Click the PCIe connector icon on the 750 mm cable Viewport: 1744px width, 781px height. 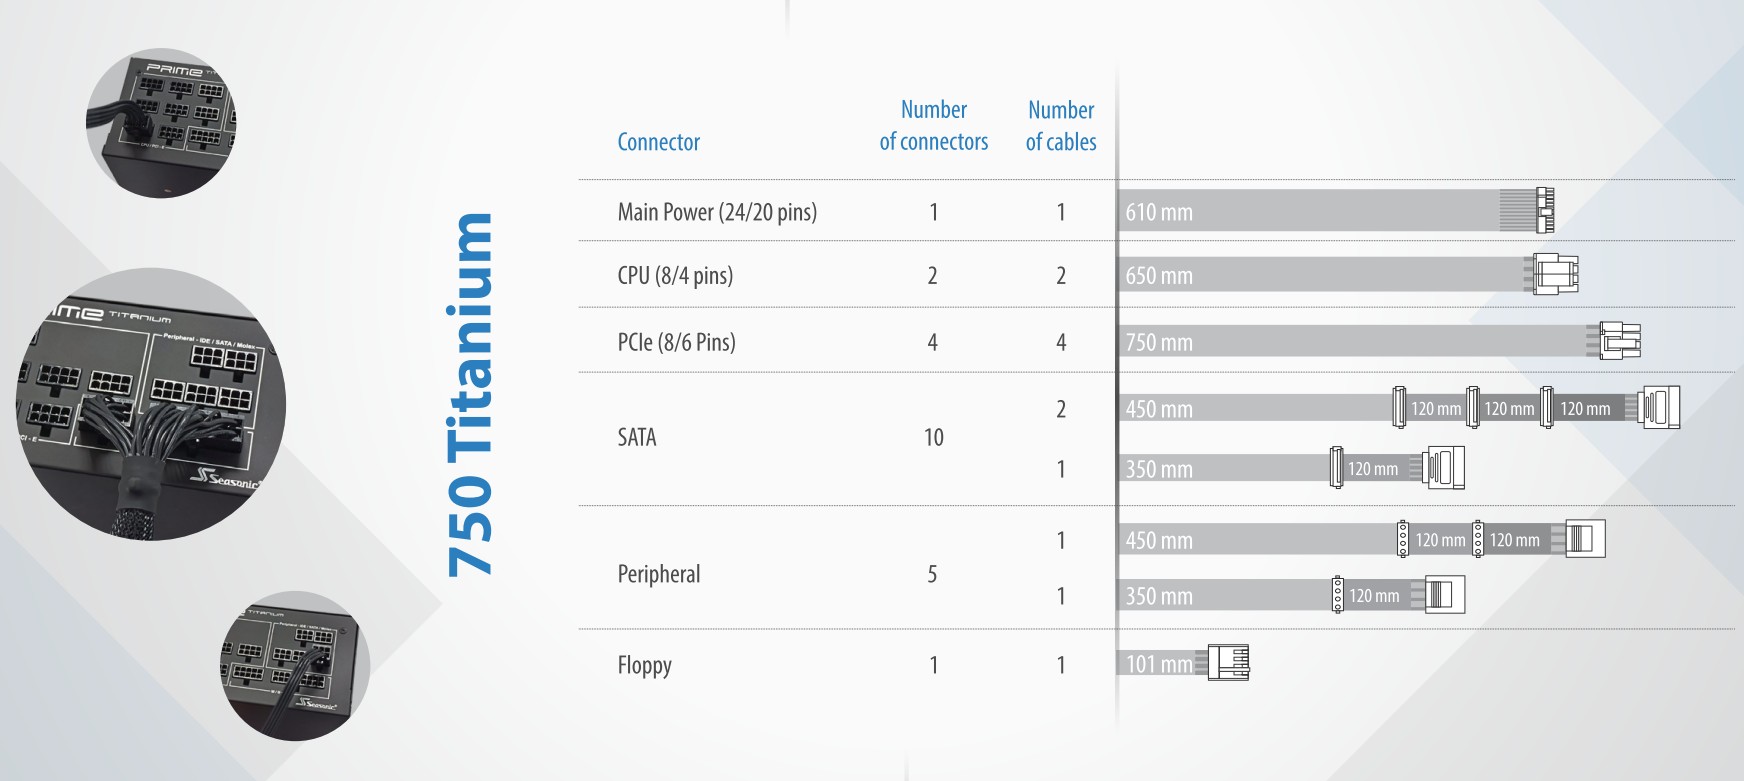click(x=1620, y=341)
